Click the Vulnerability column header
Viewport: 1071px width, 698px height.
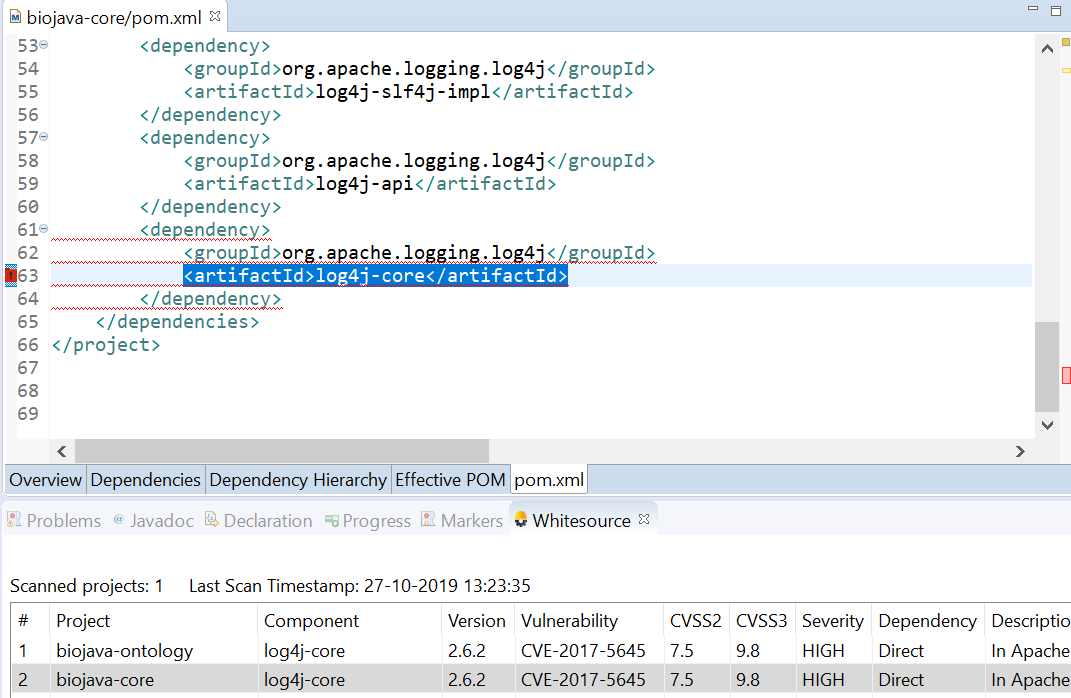click(569, 621)
